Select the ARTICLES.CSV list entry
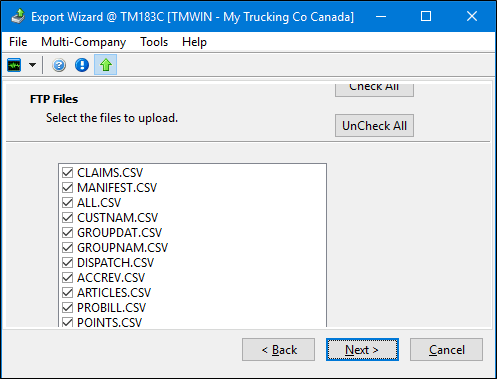497x379 pixels. click(x=114, y=293)
